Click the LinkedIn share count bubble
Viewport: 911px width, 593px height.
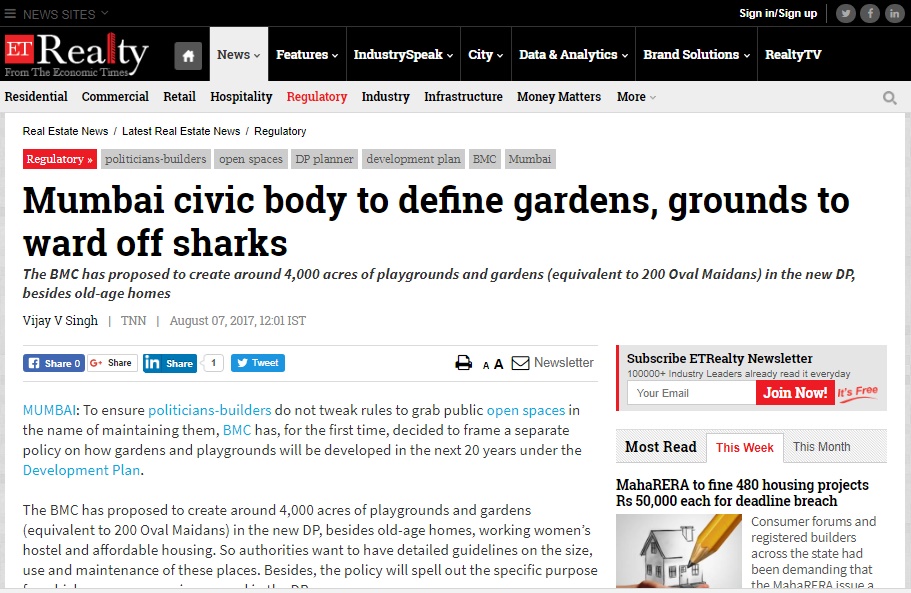(x=213, y=363)
